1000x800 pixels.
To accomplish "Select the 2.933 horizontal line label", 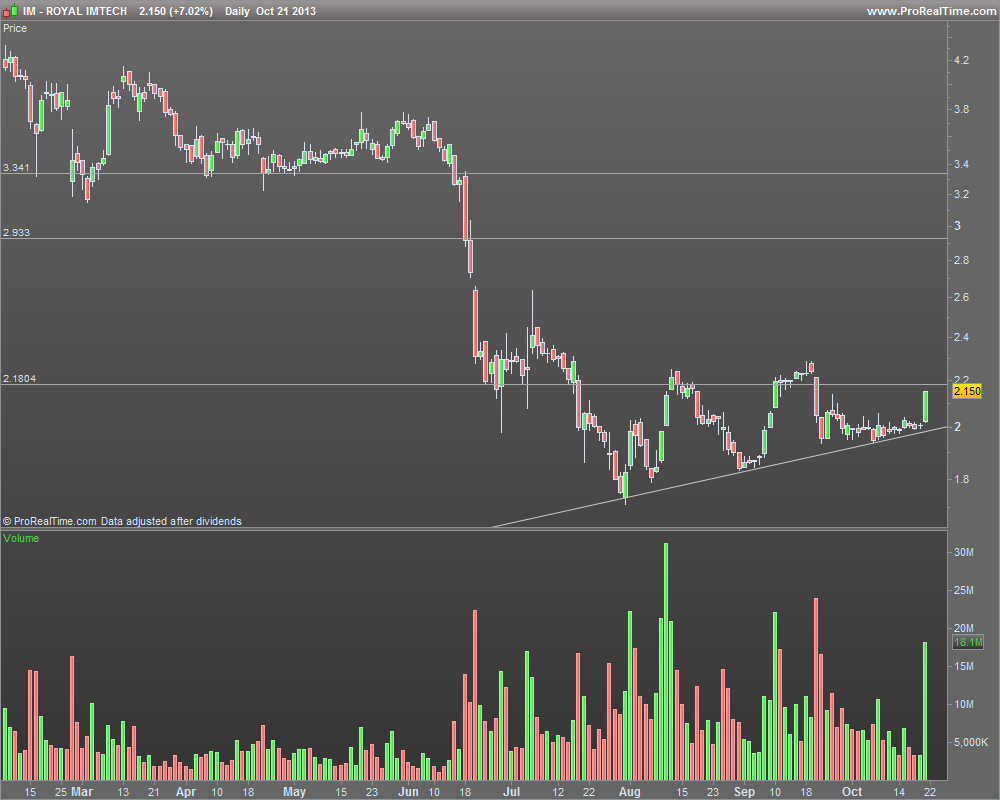I will click(16, 233).
